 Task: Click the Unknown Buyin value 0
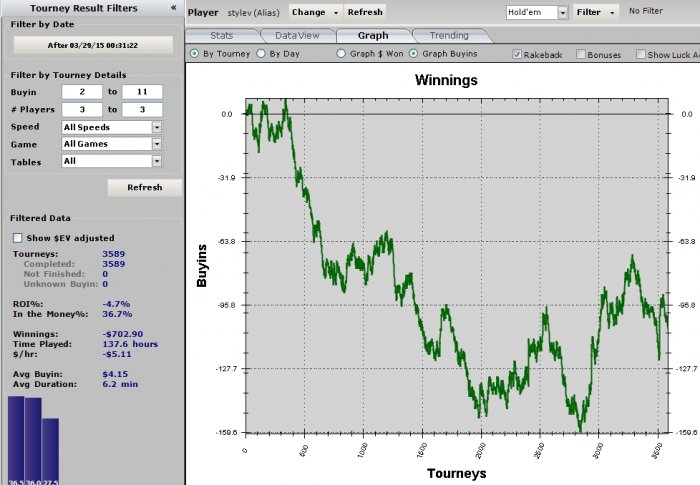[105, 284]
